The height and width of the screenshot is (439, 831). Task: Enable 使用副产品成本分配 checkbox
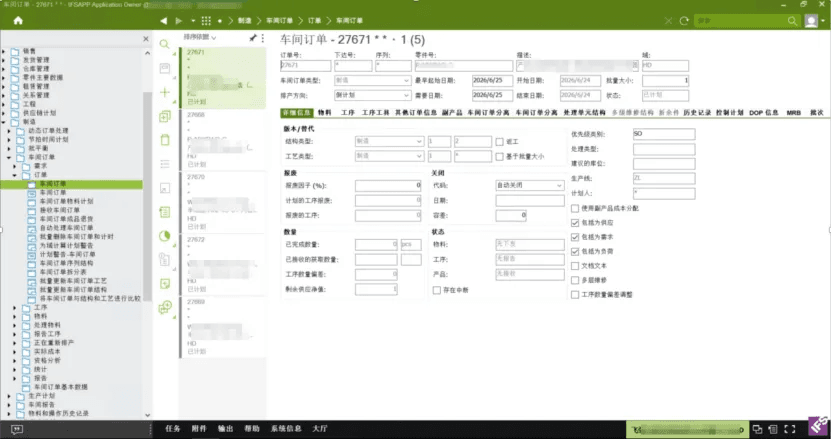[575, 208]
